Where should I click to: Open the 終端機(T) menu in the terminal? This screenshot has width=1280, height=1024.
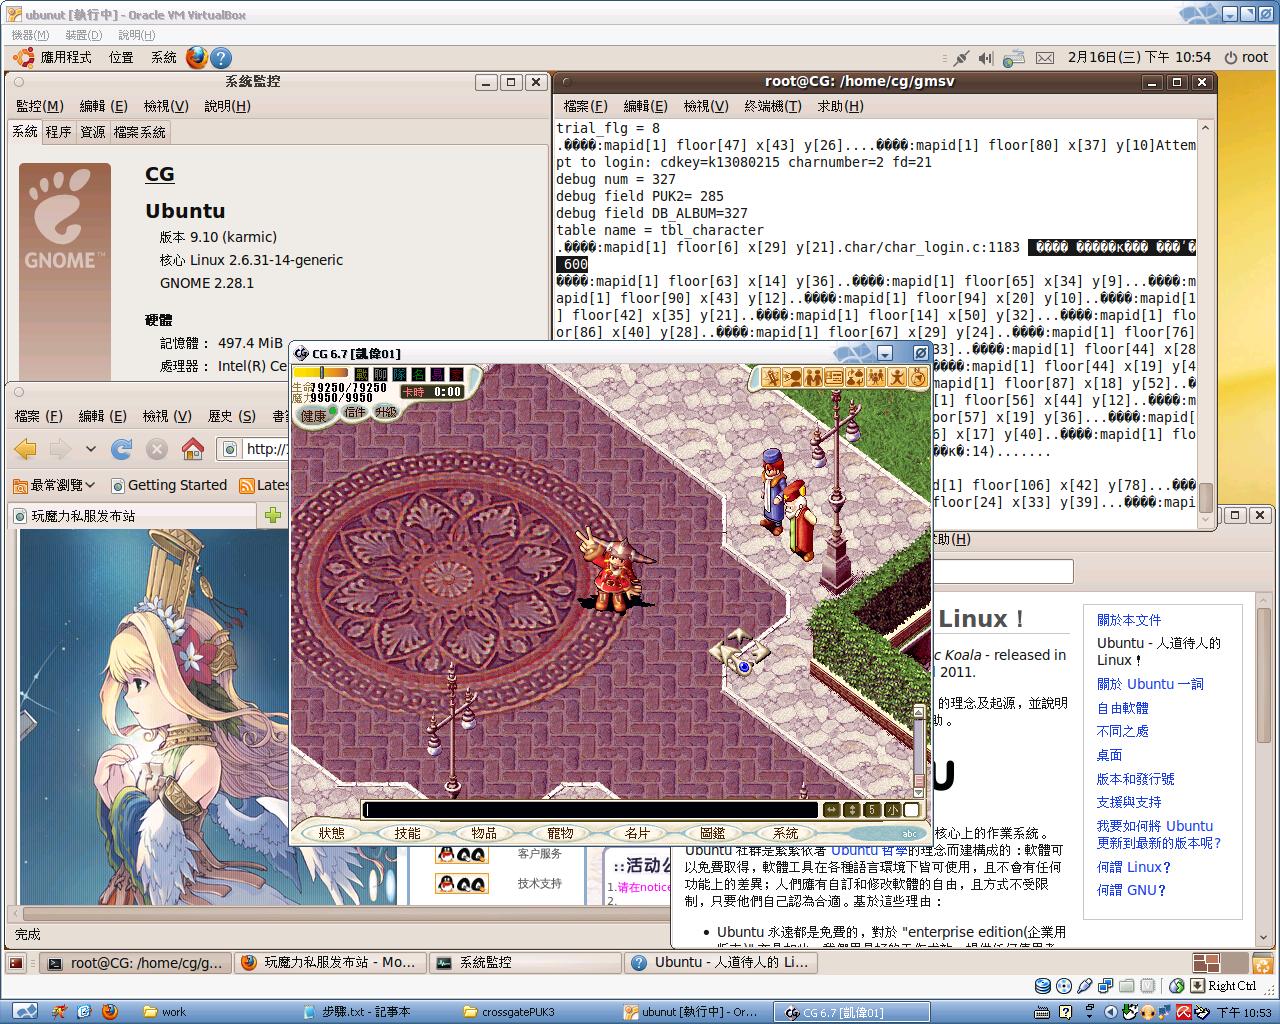point(772,106)
